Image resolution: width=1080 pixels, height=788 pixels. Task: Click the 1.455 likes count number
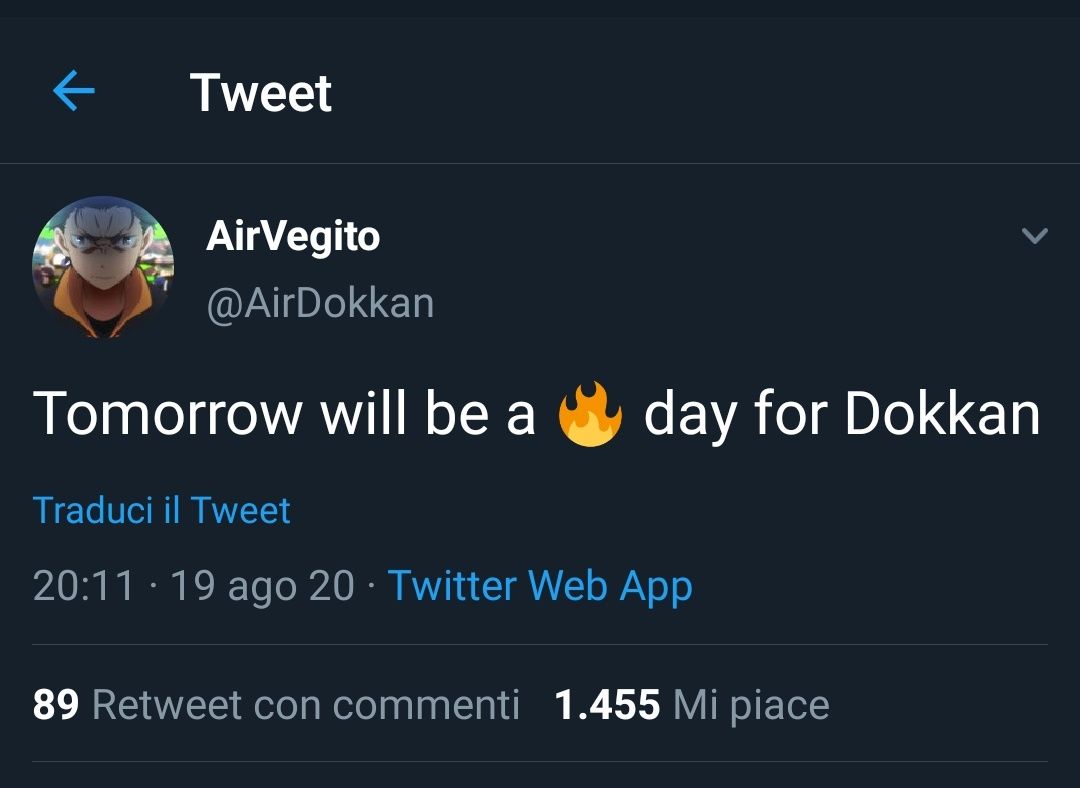tap(607, 705)
